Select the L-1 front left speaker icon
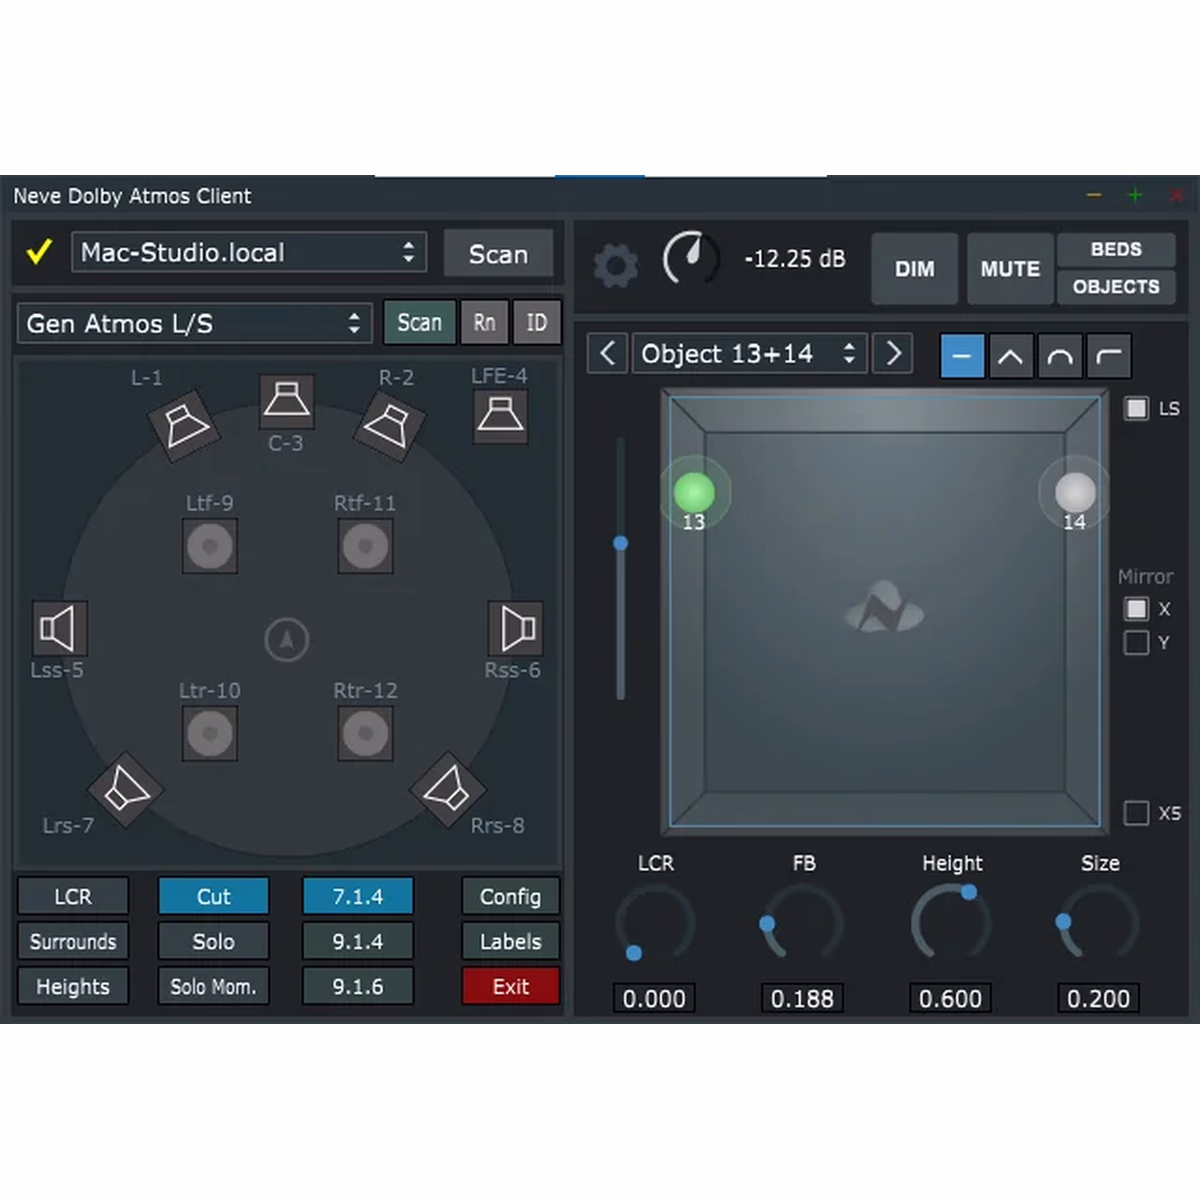This screenshot has width=1200, height=1200. point(185,426)
